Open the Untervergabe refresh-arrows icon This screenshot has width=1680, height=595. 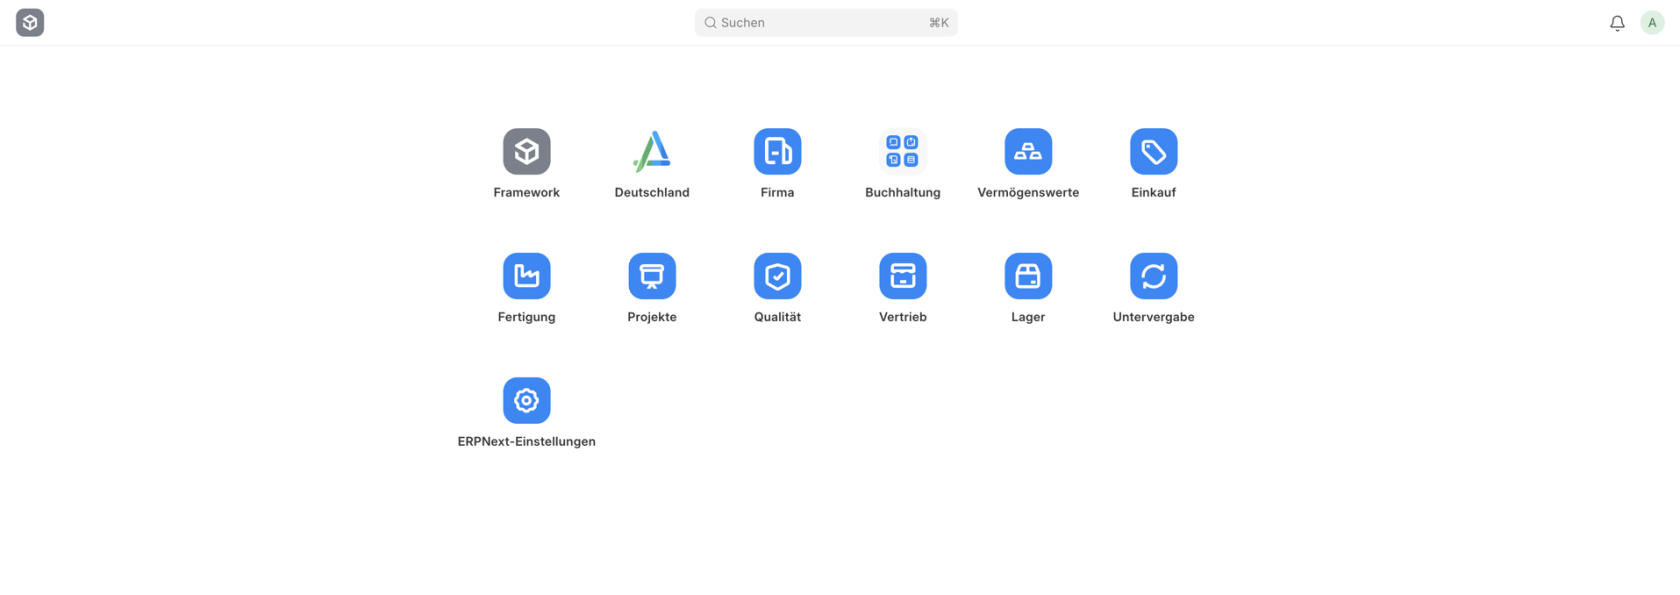coord(1153,276)
